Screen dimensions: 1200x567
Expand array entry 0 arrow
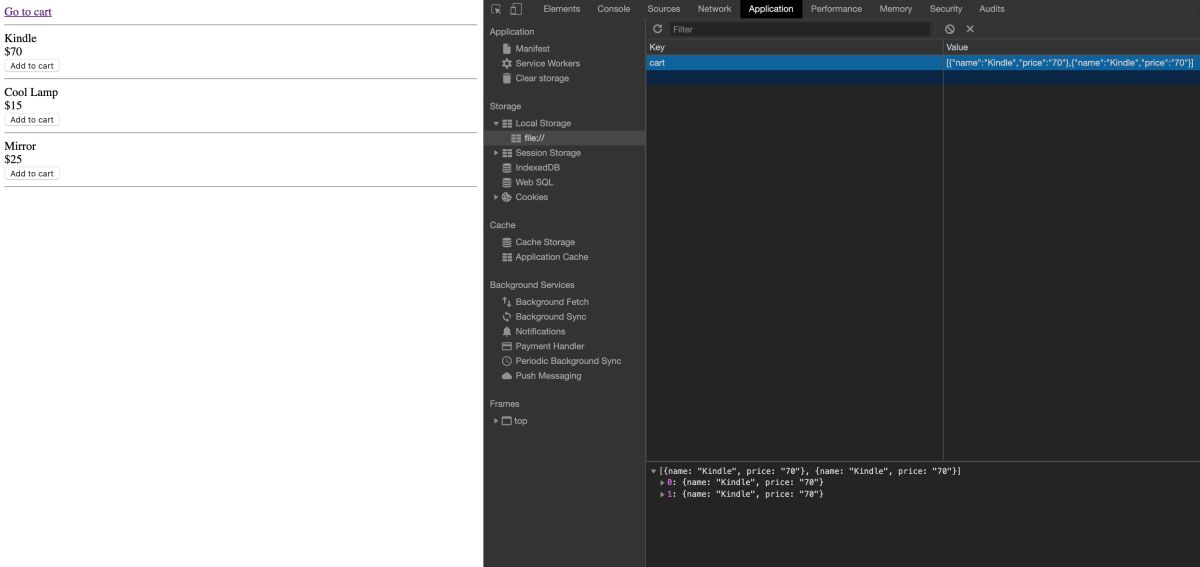(662, 483)
